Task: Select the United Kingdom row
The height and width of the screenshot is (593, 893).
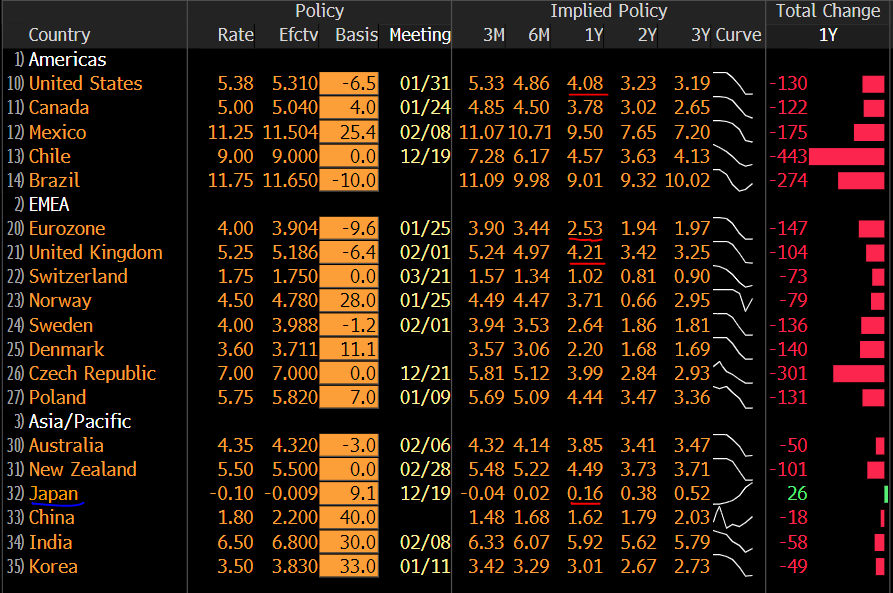Action: tap(96, 252)
